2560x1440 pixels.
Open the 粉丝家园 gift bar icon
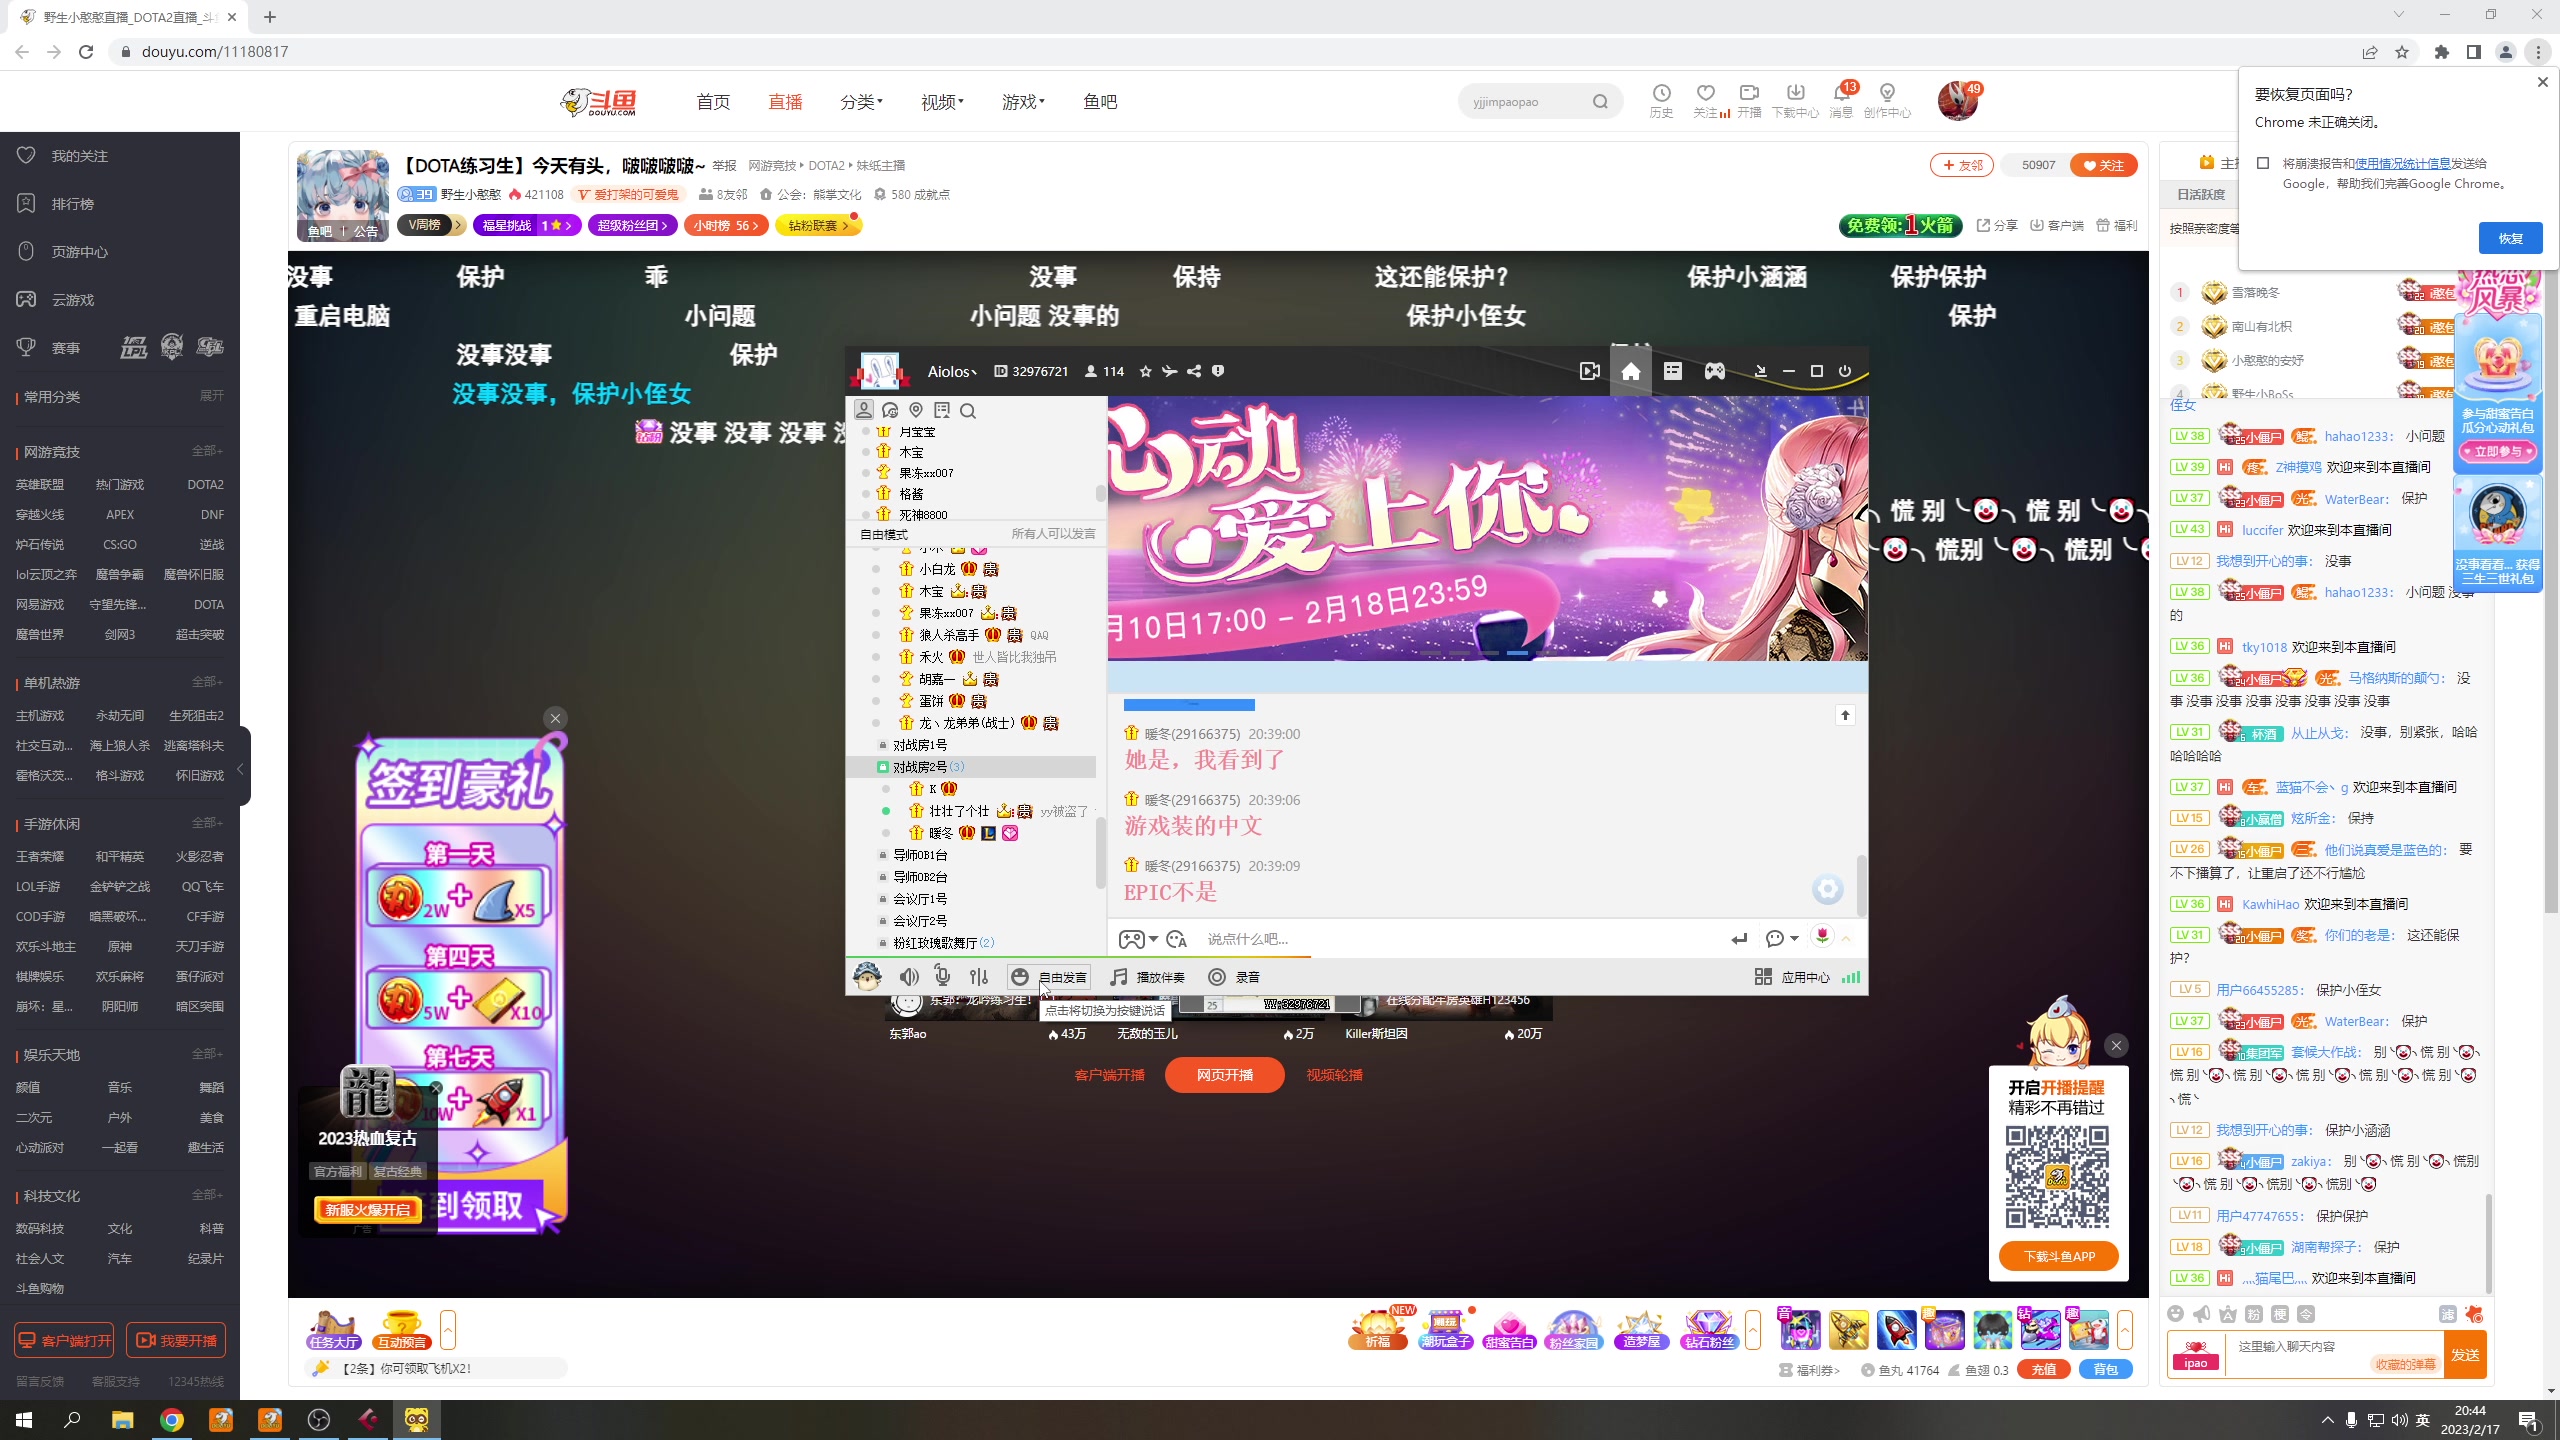click(x=1573, y=1330)
